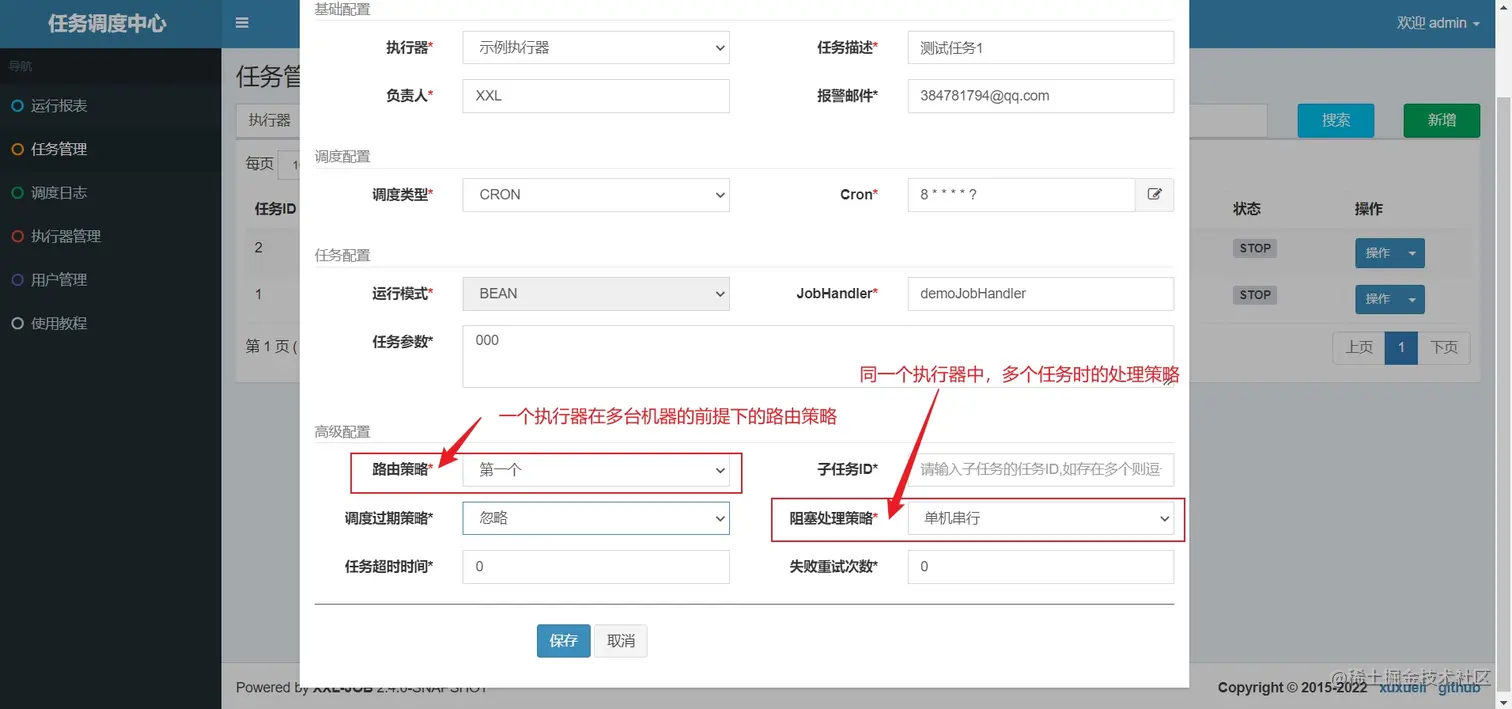Focus the 报警邮件 input field
The image size is (1512, 709).
[1041, 96]
